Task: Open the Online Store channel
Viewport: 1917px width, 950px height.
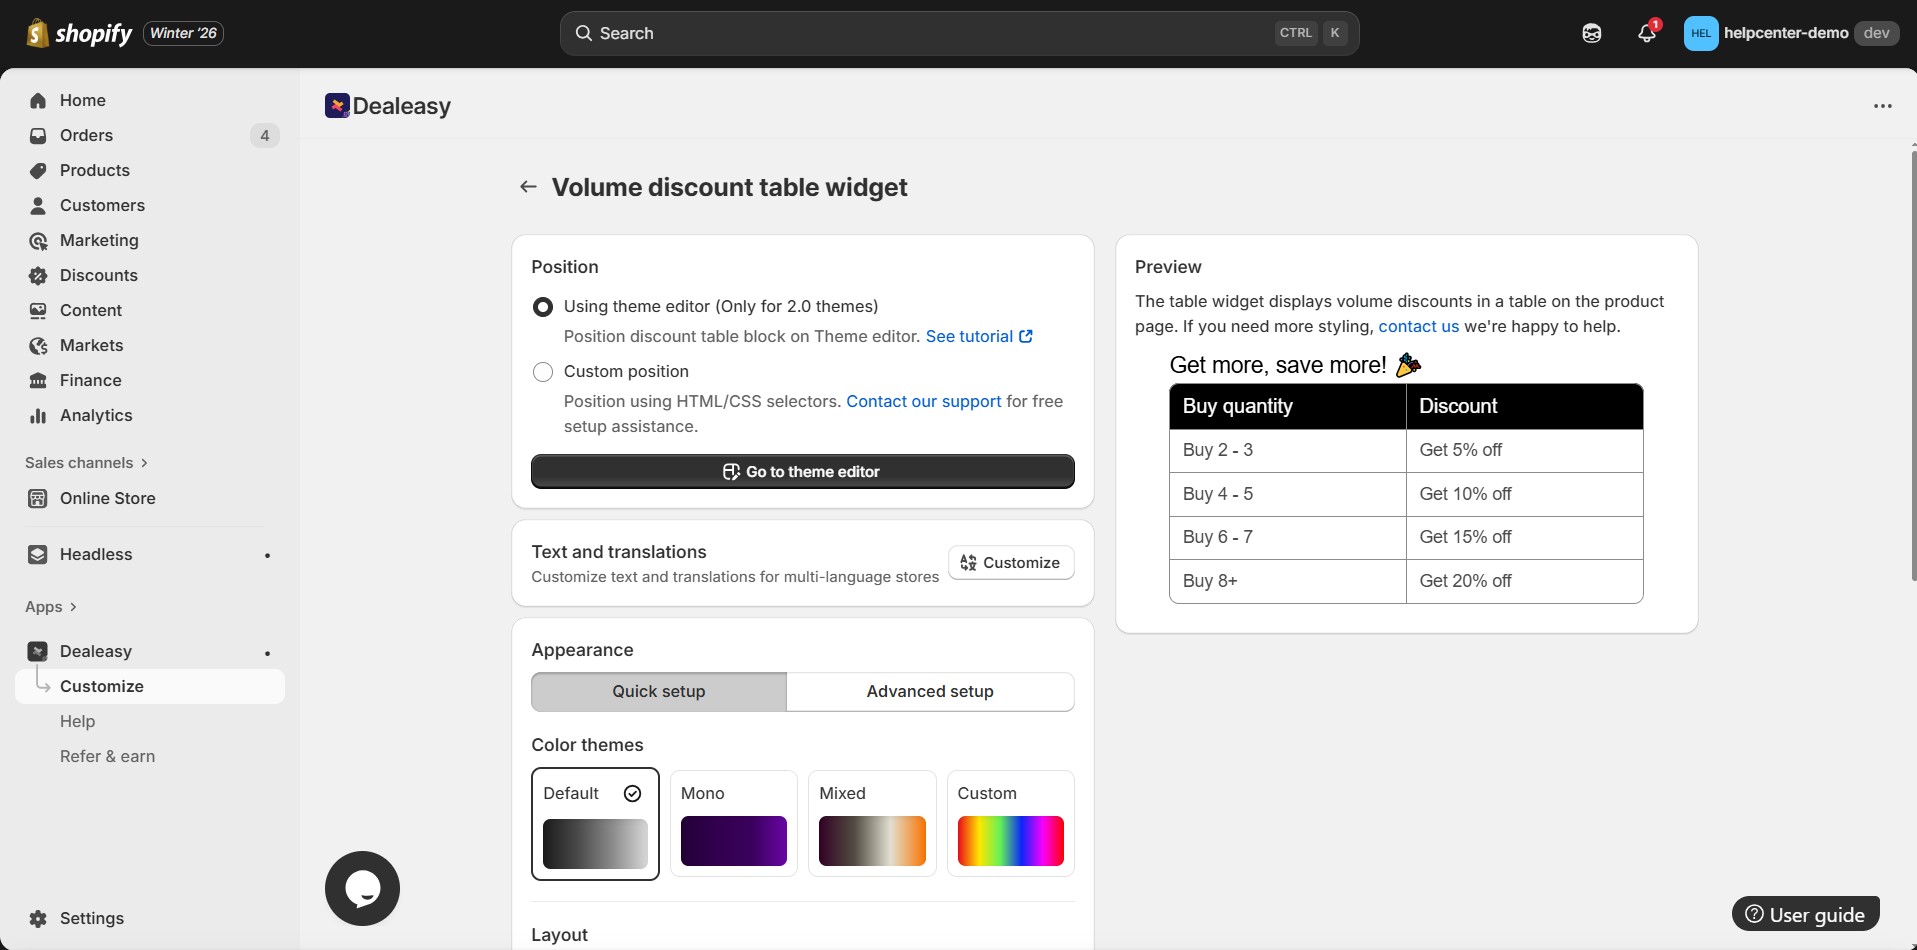Action: [x=106, y=497]
